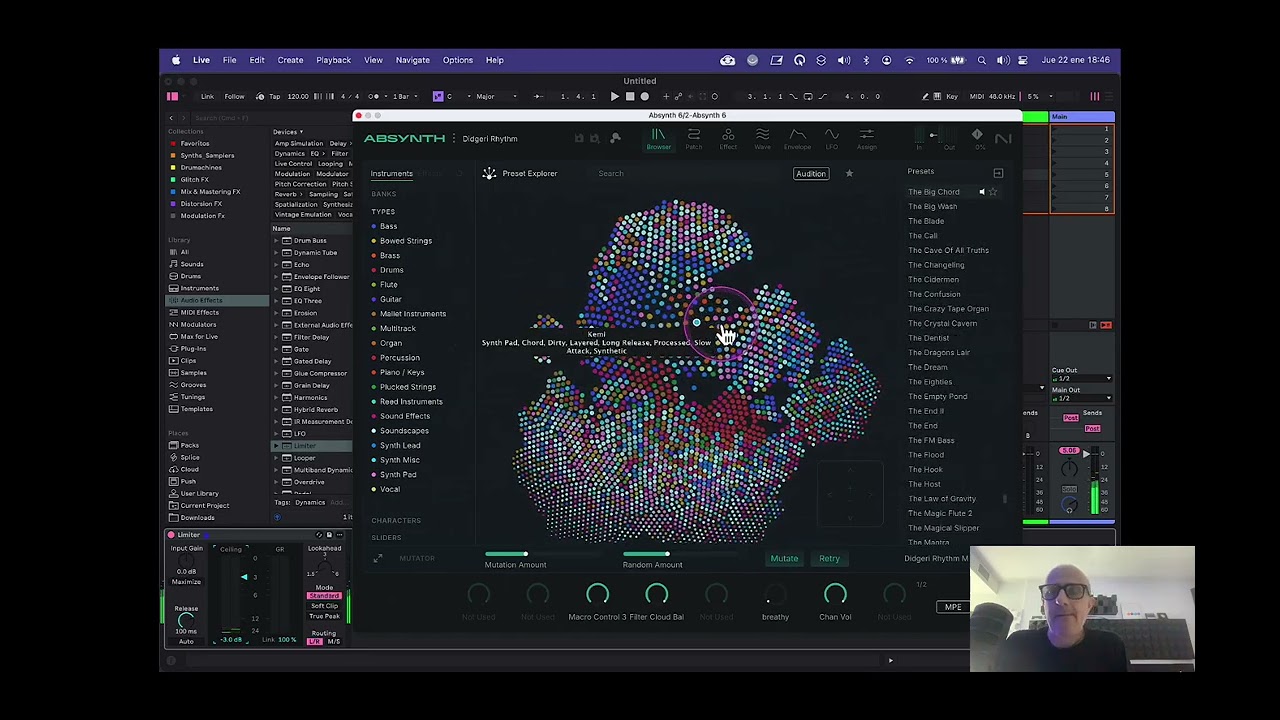Click the speaker icon on The Big Chord
The image size is (1280, 720).
pyautogui.click(x=981, y=192)
